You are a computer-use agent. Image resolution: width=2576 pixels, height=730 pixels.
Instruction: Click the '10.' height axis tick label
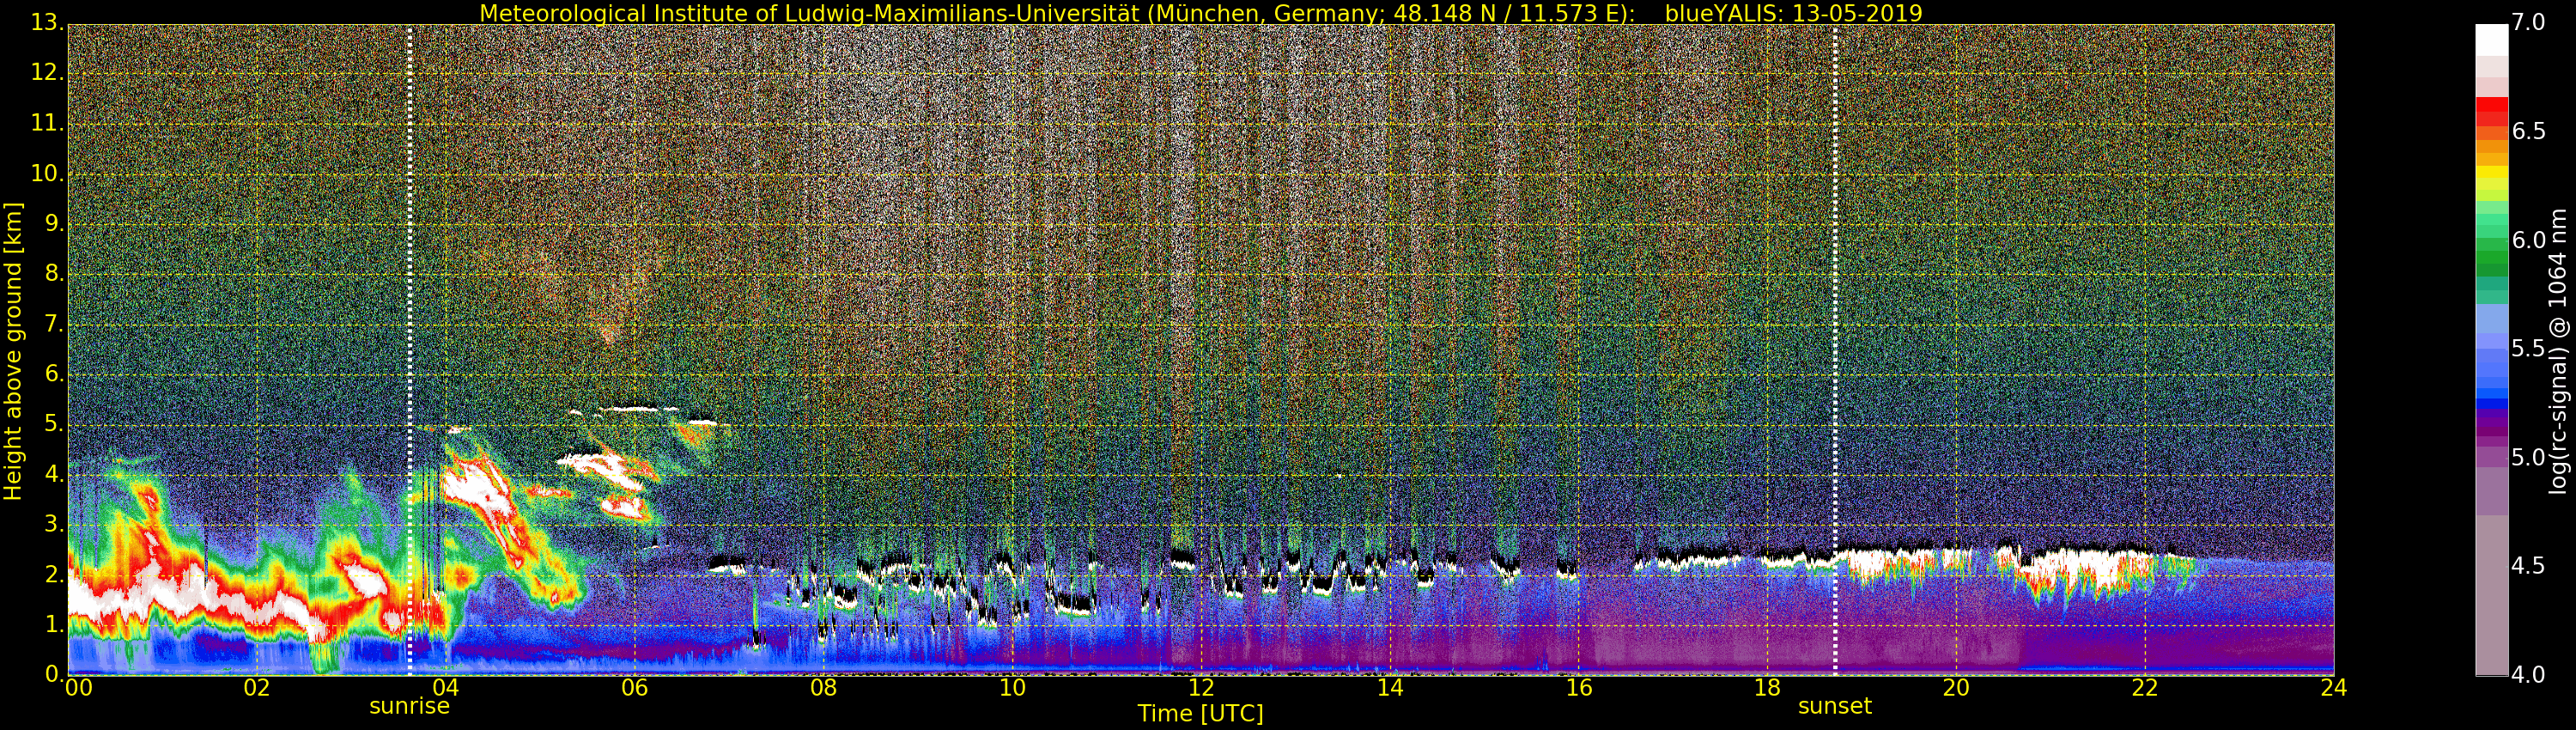pos(47,173)
